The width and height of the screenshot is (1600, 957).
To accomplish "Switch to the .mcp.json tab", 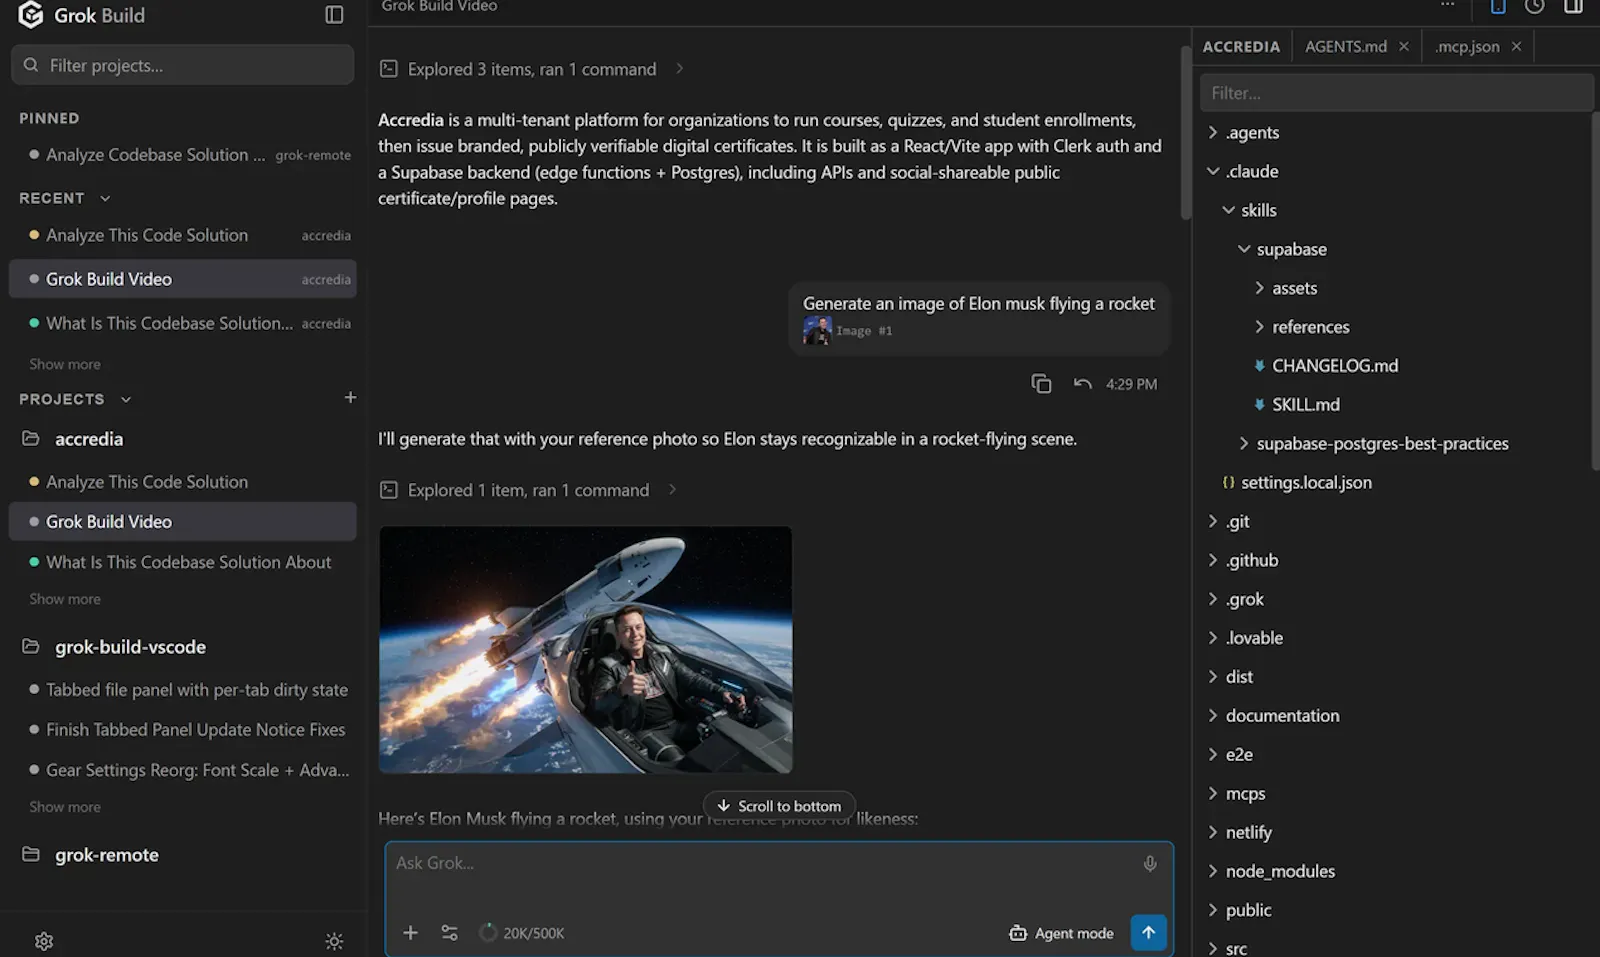I will click(x=1467, y=47).
